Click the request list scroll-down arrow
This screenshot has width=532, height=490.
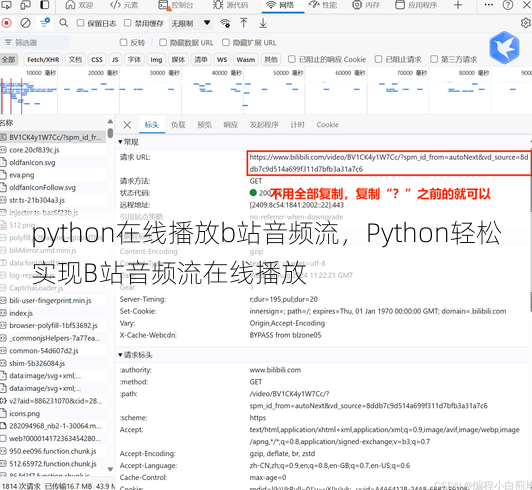(x=110, y=470)
